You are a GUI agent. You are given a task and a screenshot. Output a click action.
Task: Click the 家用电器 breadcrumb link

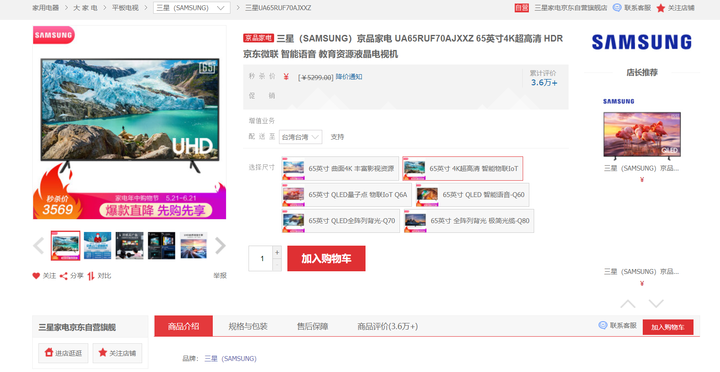45,8
